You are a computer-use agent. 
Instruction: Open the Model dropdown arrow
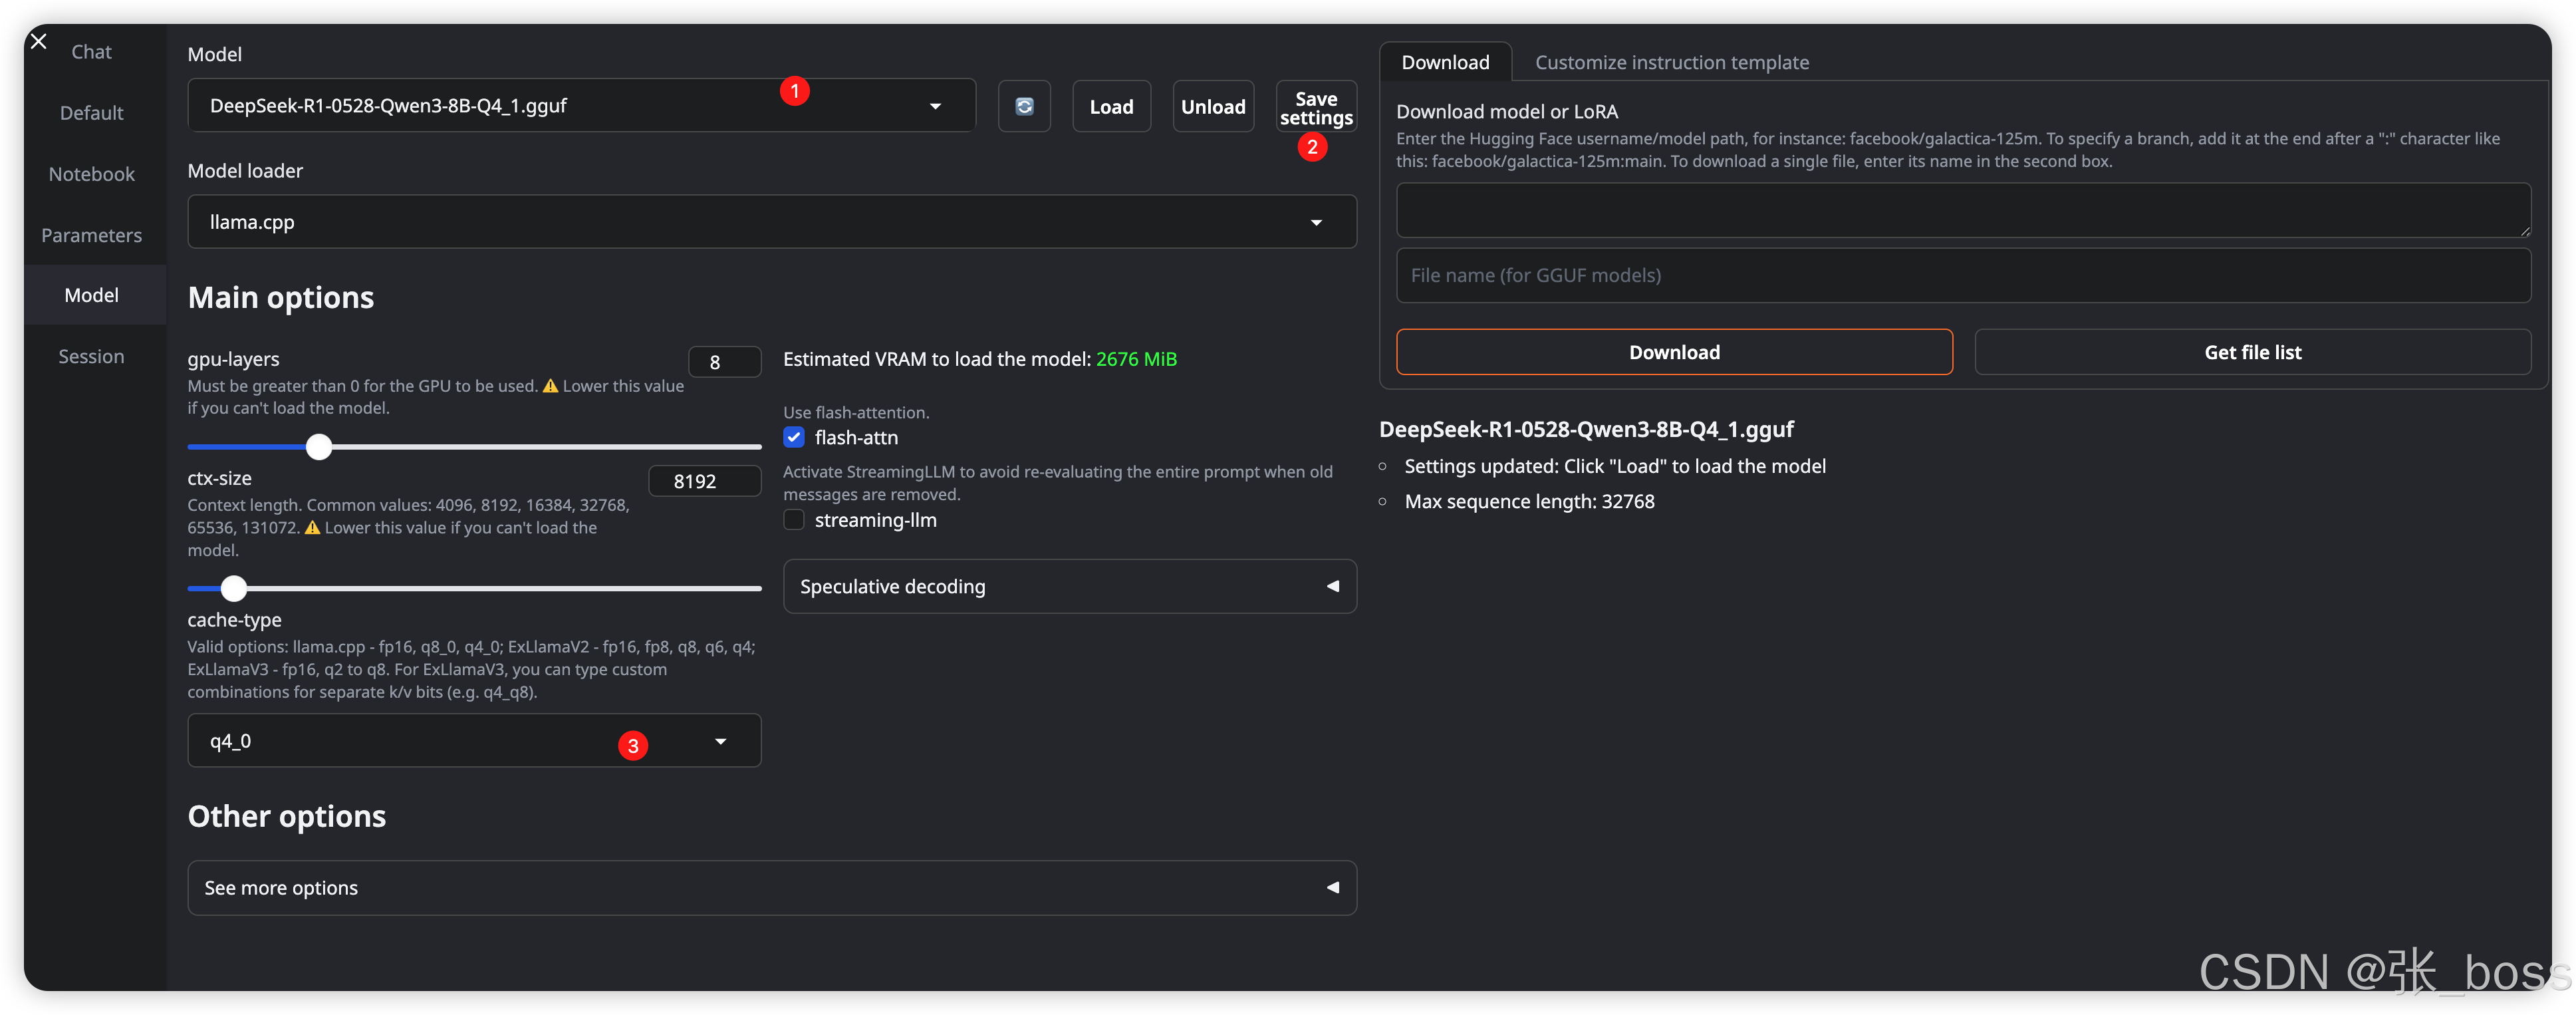[935, 106]
